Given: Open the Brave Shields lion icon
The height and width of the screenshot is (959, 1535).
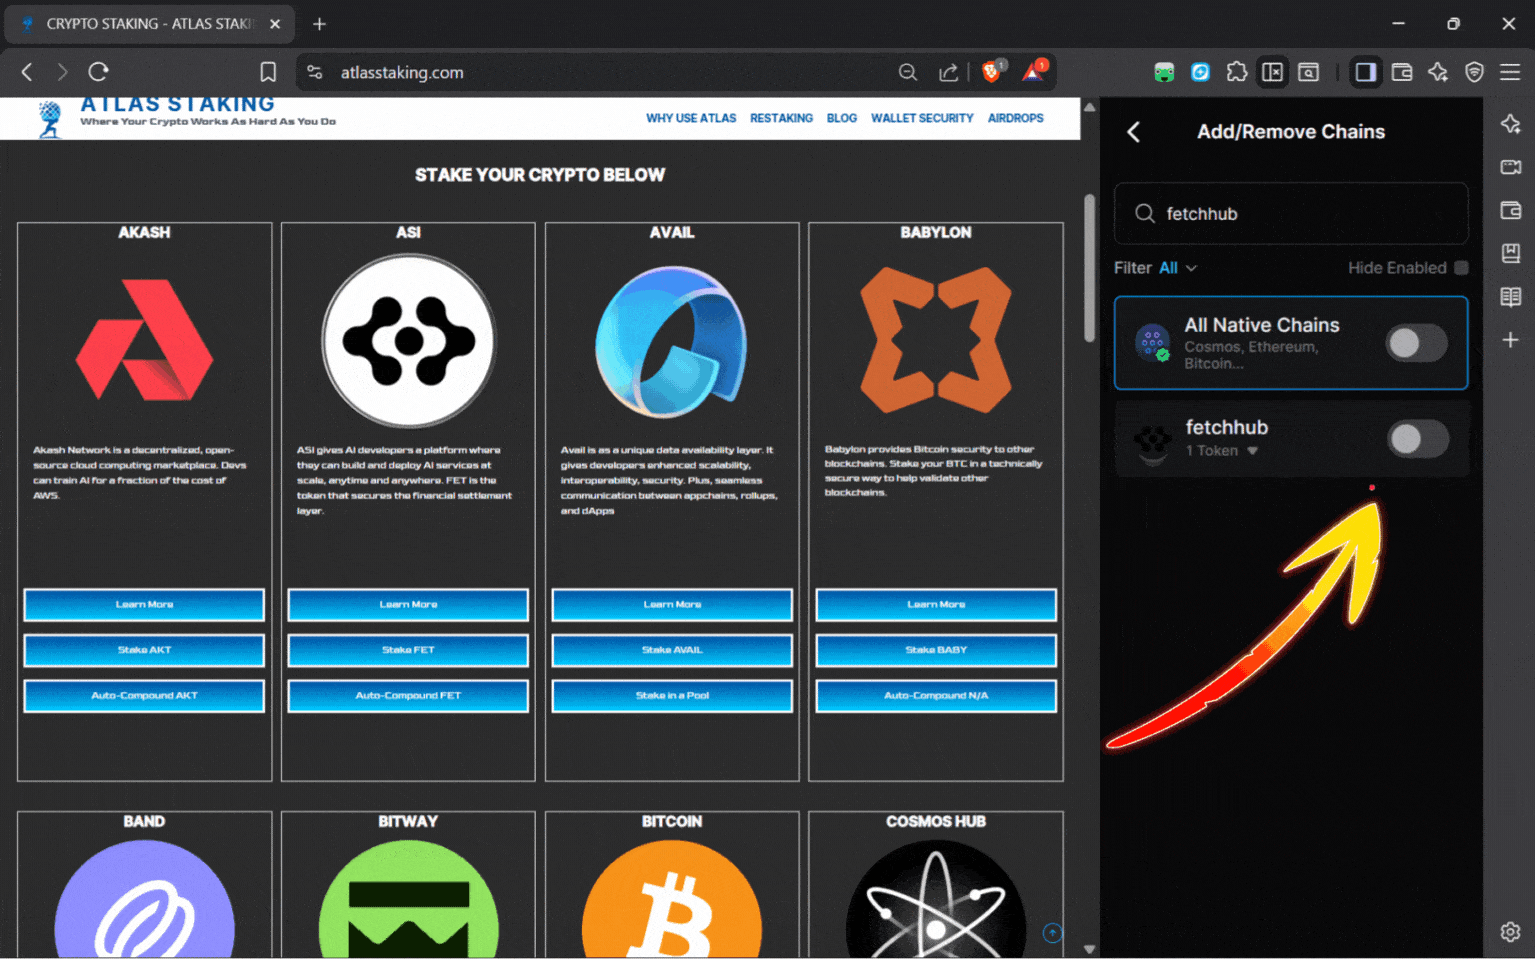Looking at the screenshot, I should [990, 71].
